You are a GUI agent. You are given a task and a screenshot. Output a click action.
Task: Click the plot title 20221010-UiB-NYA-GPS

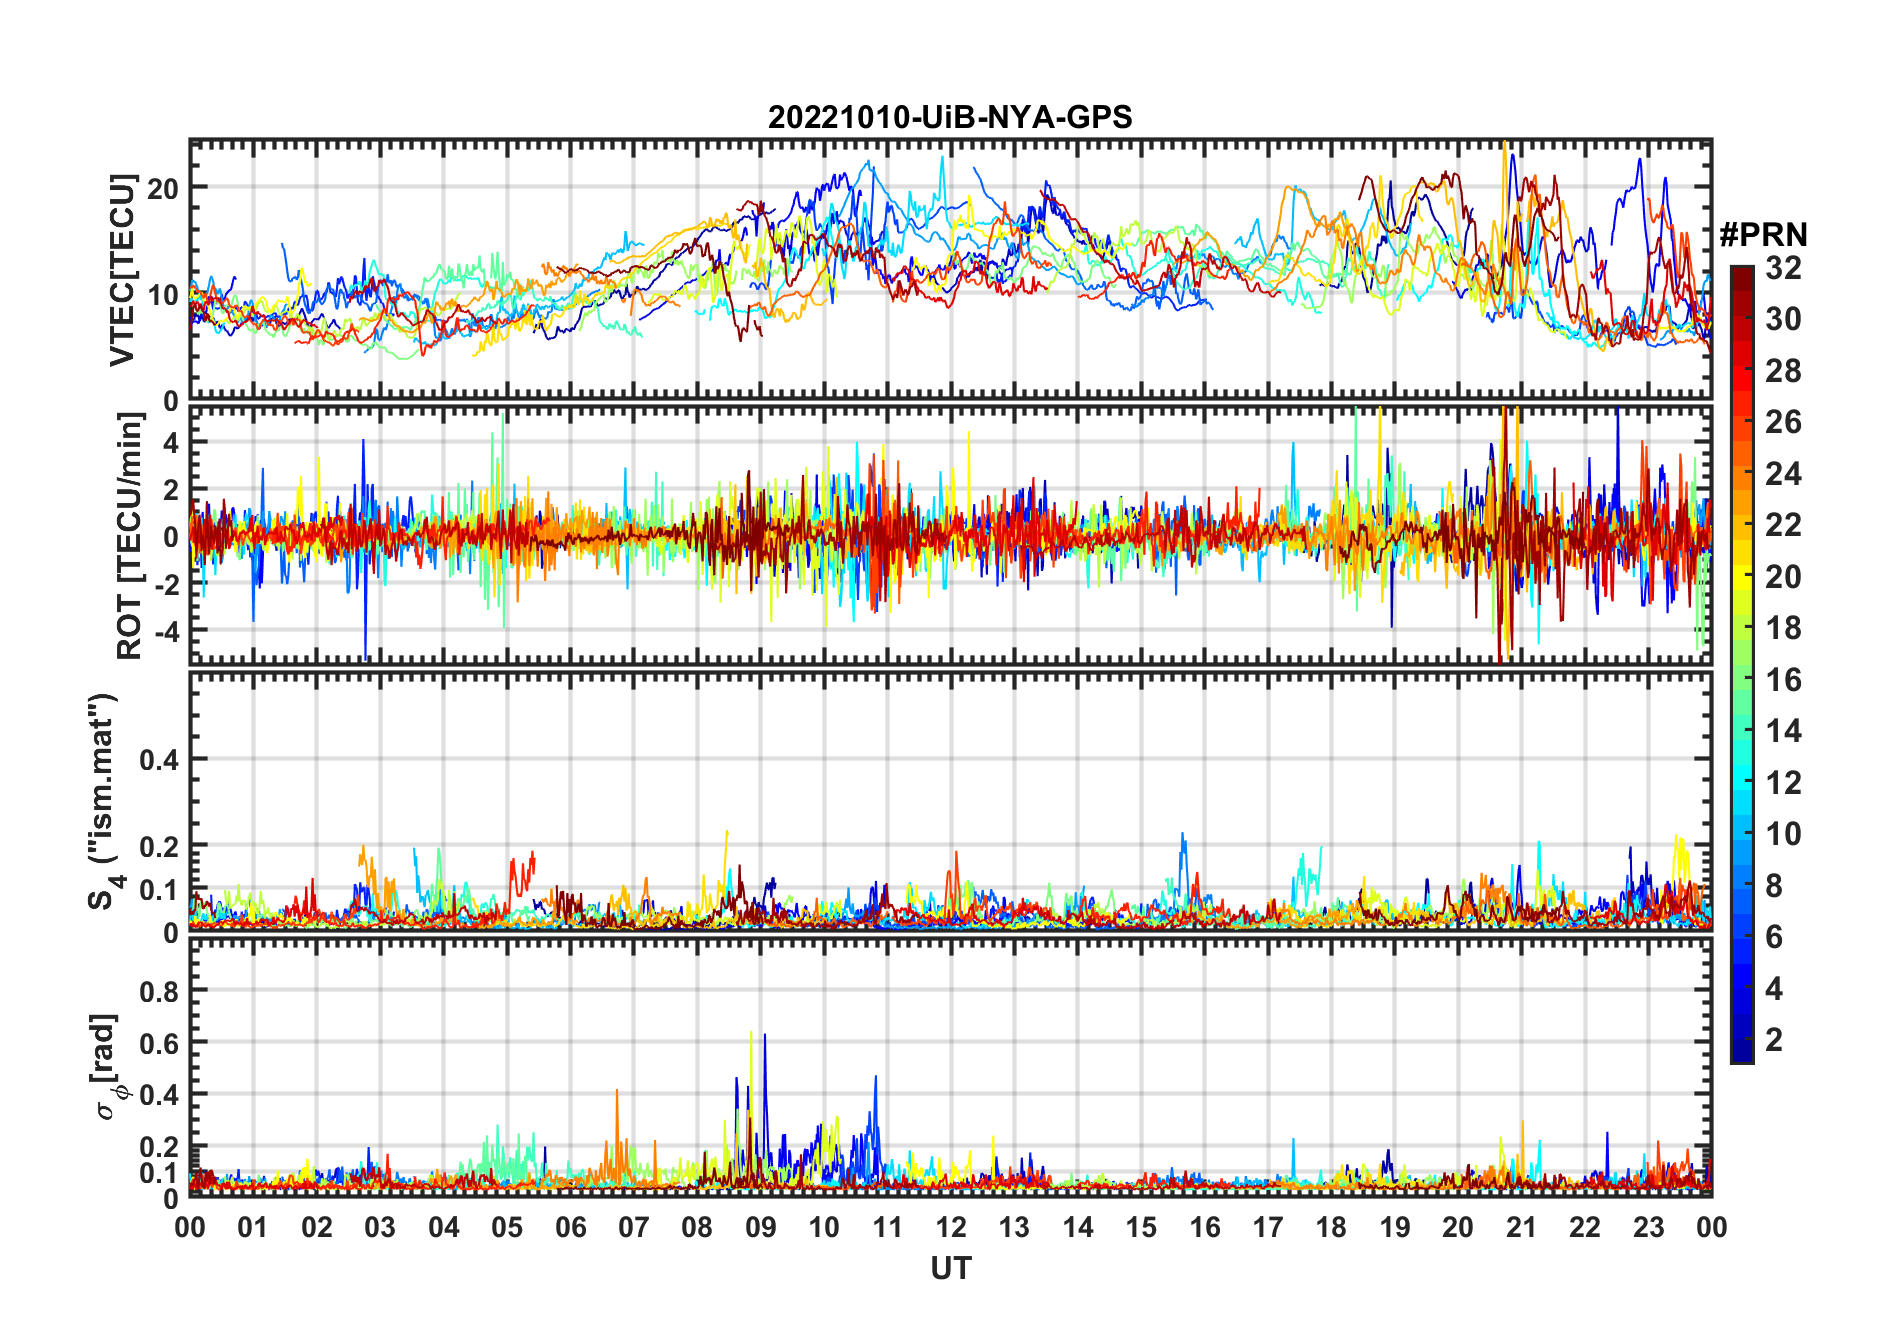point(950,117)
